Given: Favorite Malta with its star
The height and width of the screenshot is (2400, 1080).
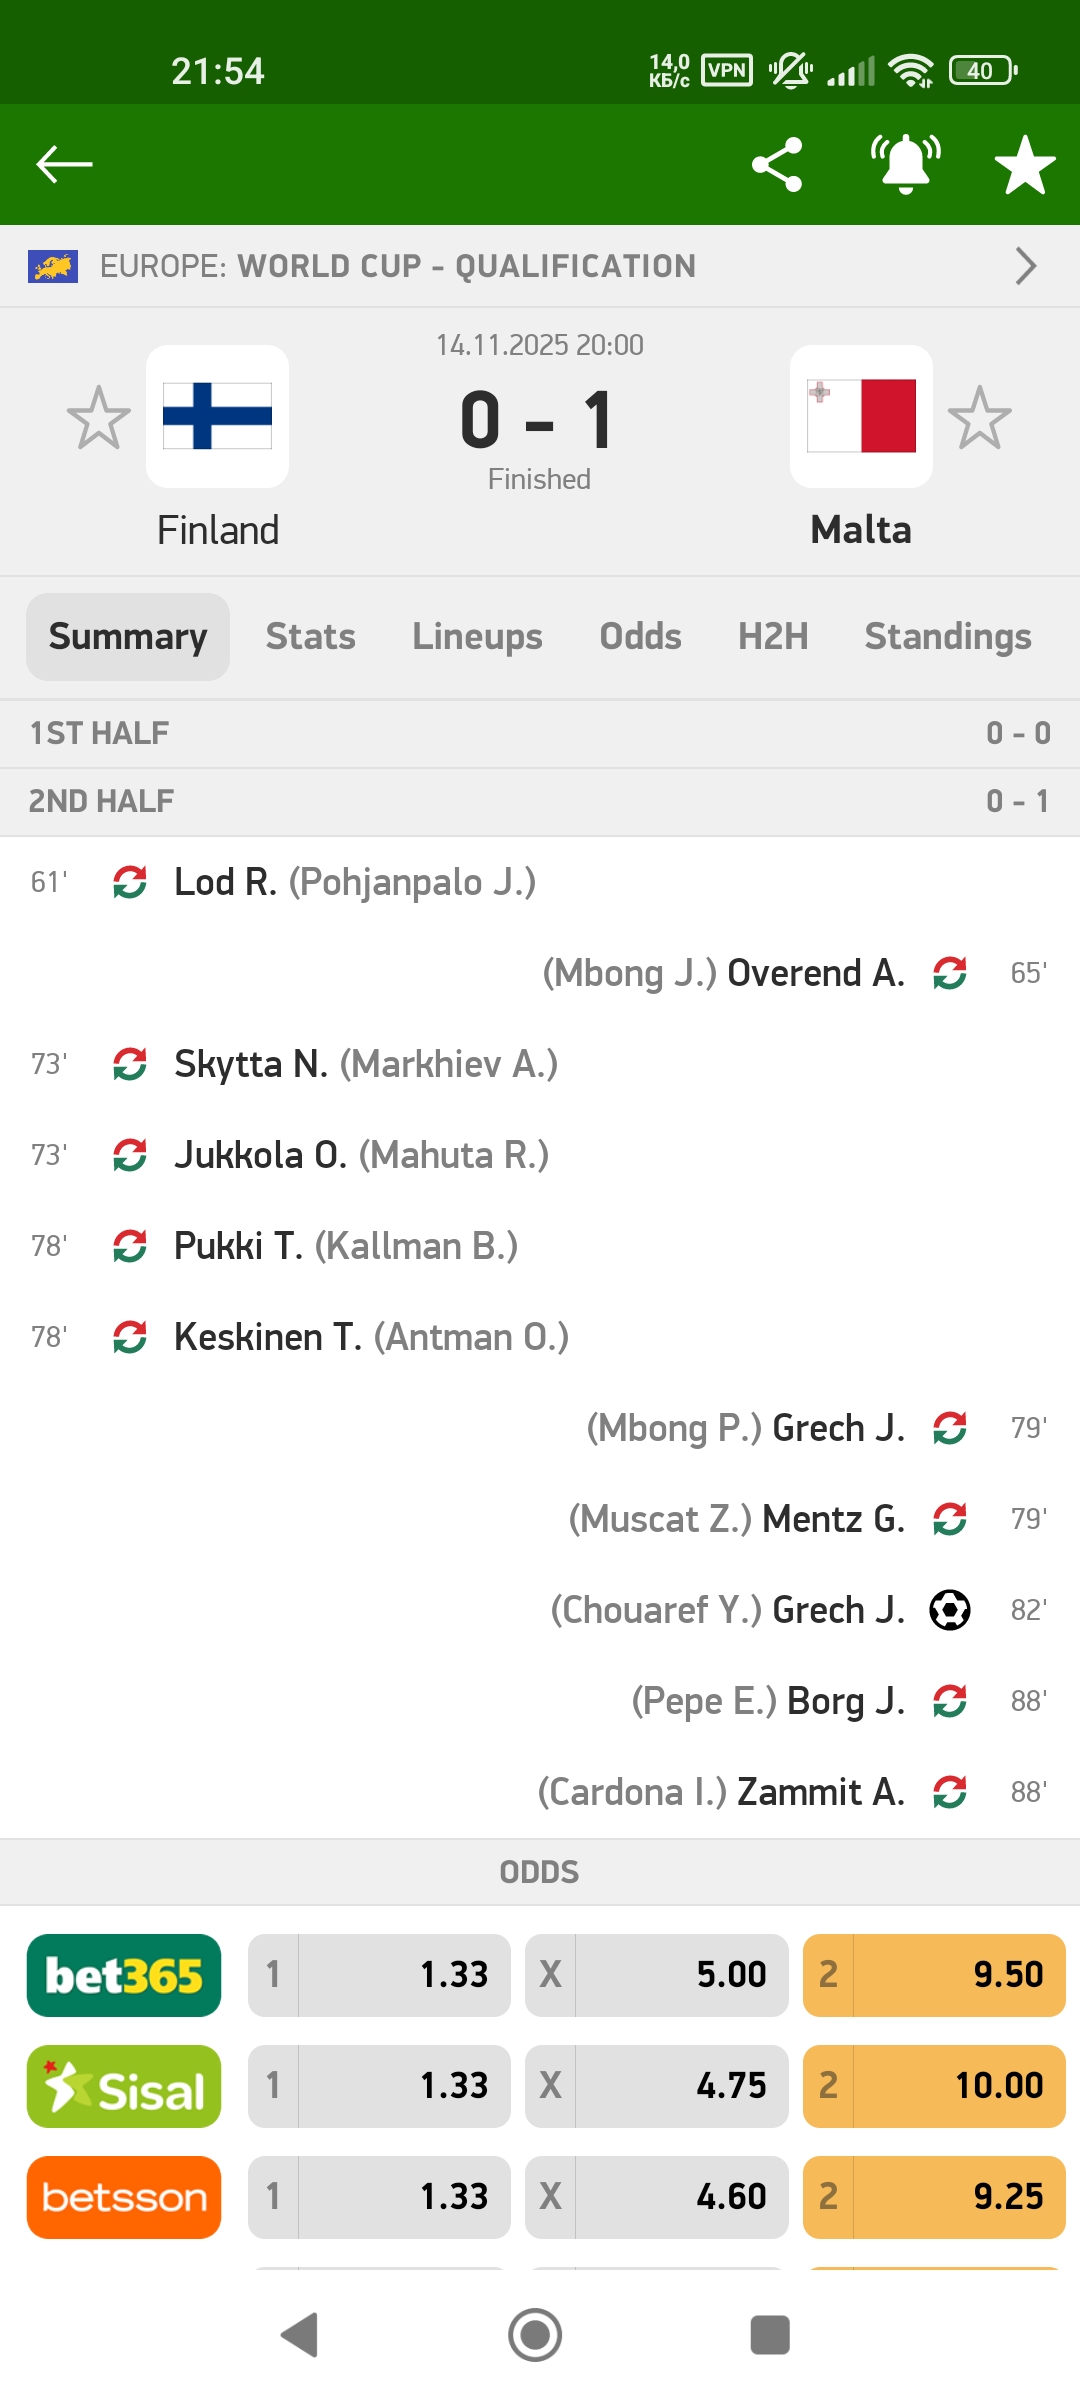Looking at the screenshot, I should coord(980,418).
